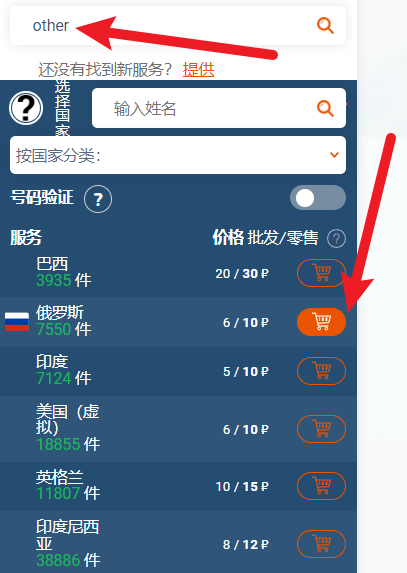Click the cart icon for 美国 (虚拟)
The image size is (407, 573).
click(x=322, y=429)
